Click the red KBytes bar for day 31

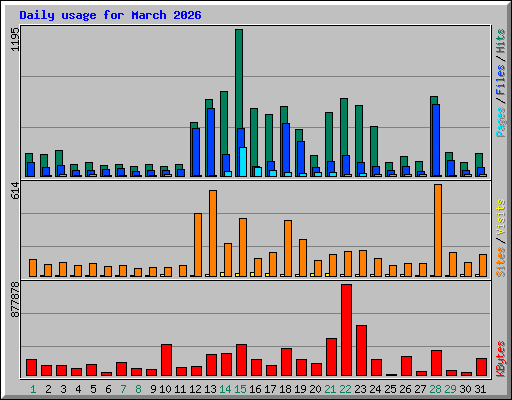click(481, 367)
